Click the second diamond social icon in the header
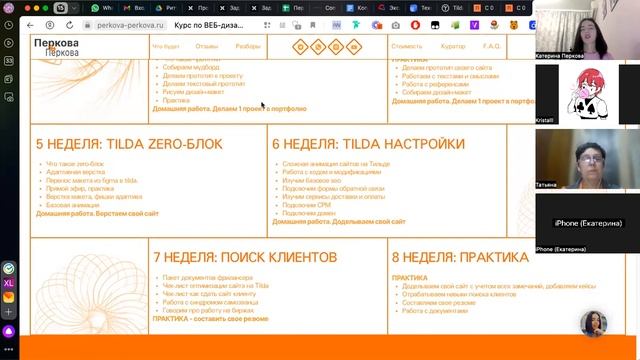This screenshot has height=360, width=640. click(318, 47)
